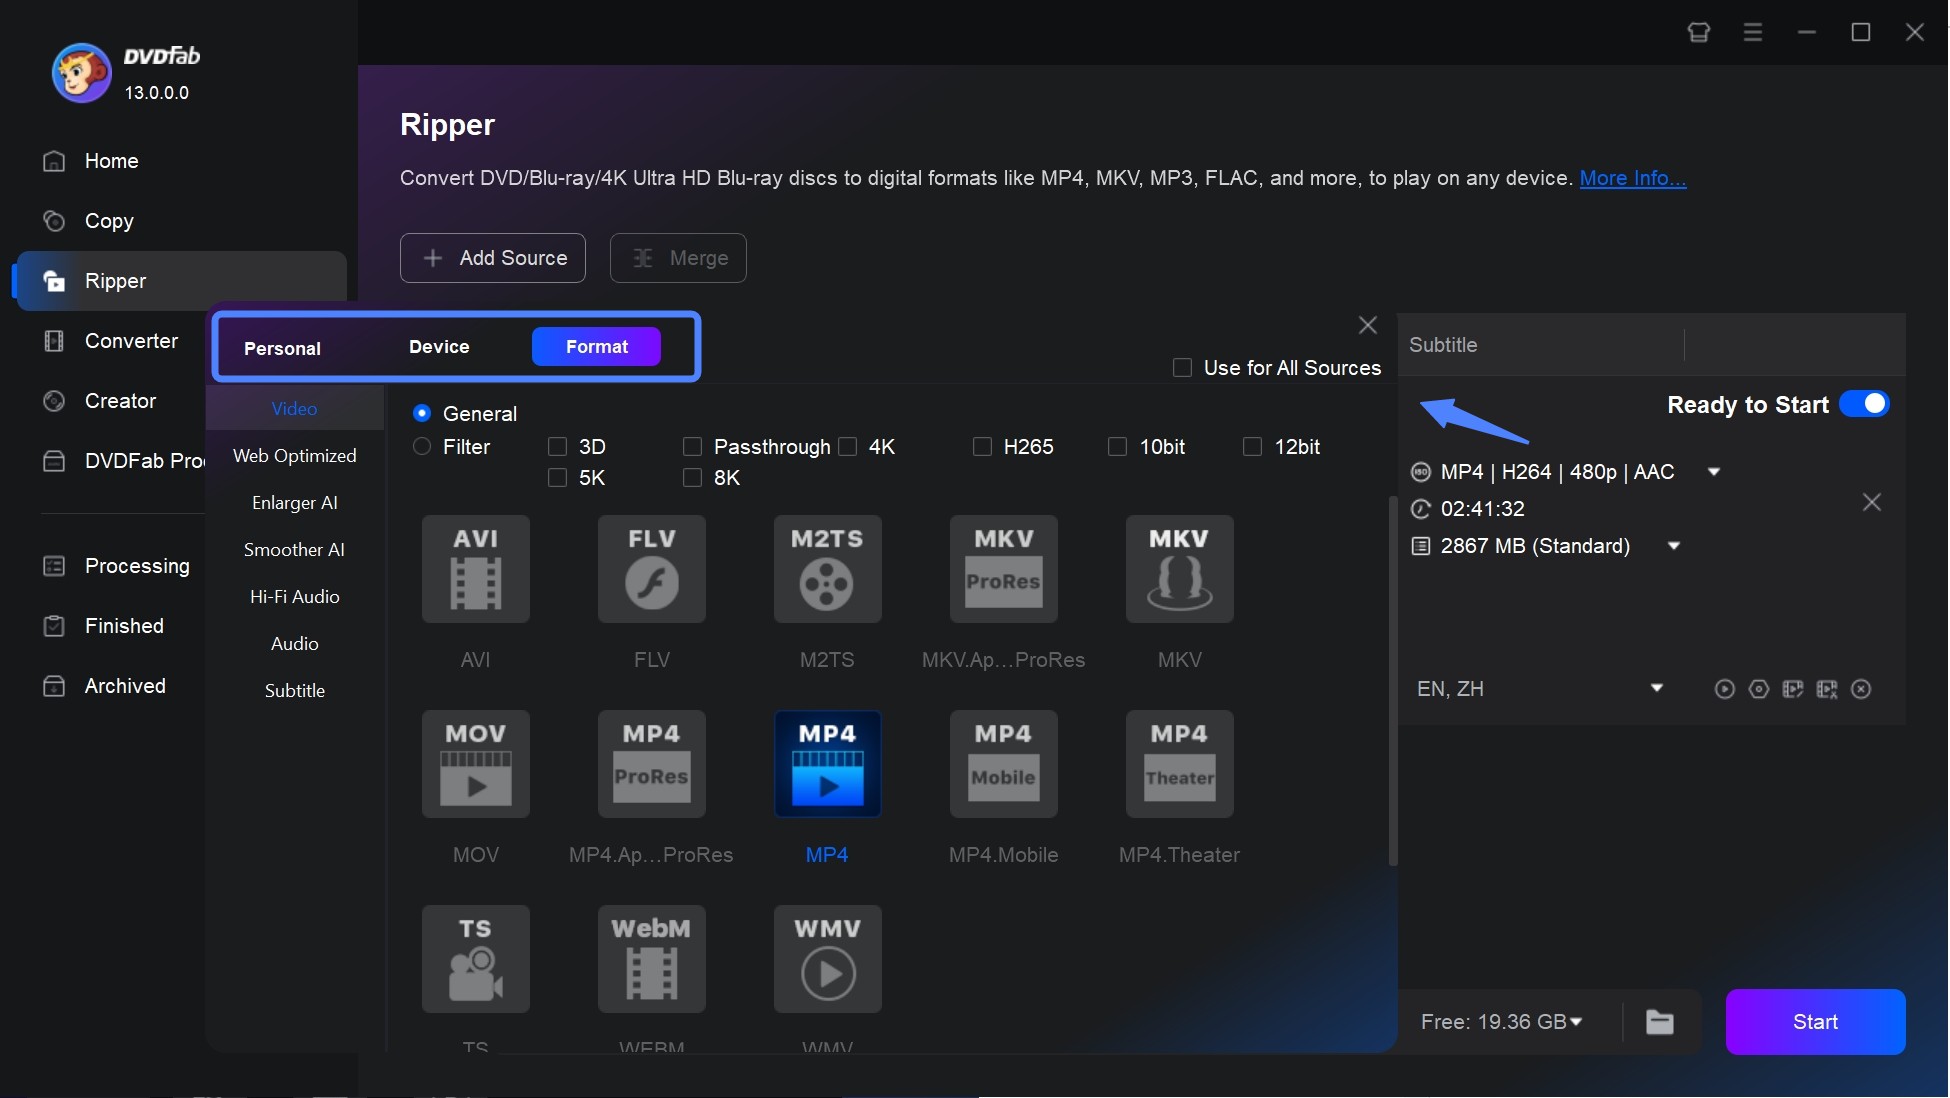Select the General radio button
The width and height of the screenshot is (1950, 1098).
point(421,412)
